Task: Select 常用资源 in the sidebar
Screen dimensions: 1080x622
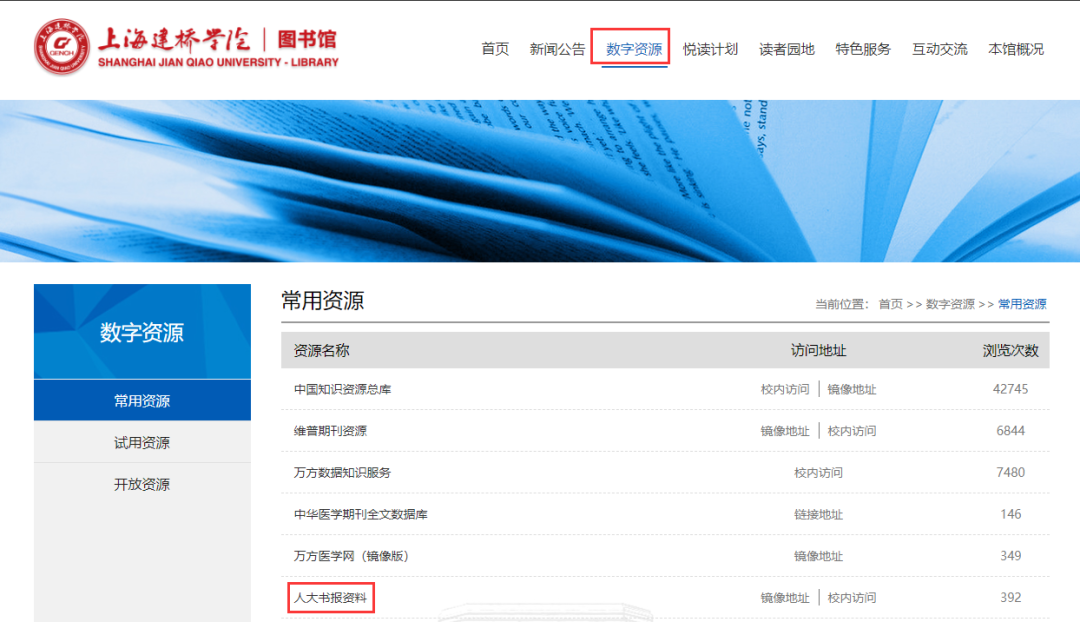Action: click(141, 399)
